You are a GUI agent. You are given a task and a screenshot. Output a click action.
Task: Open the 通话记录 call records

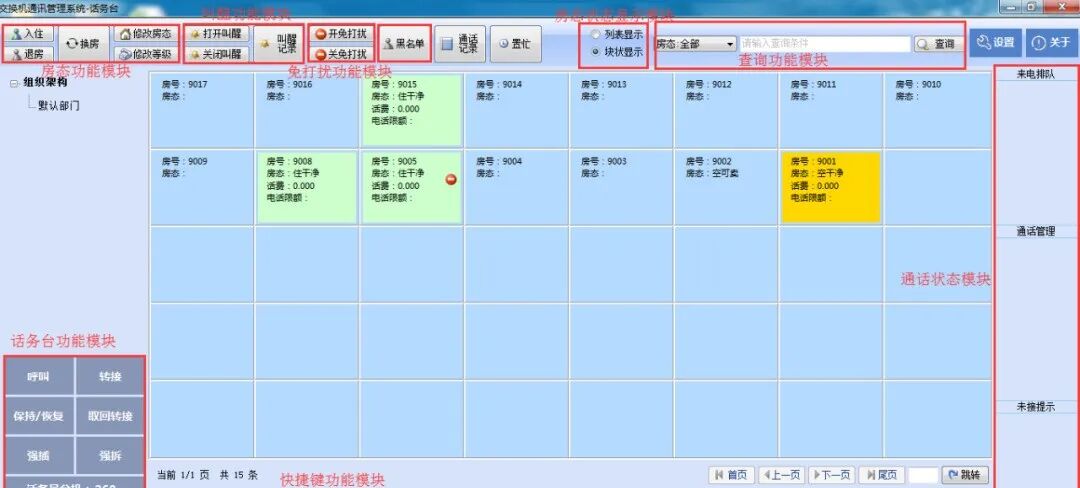(x=460, y=43)
